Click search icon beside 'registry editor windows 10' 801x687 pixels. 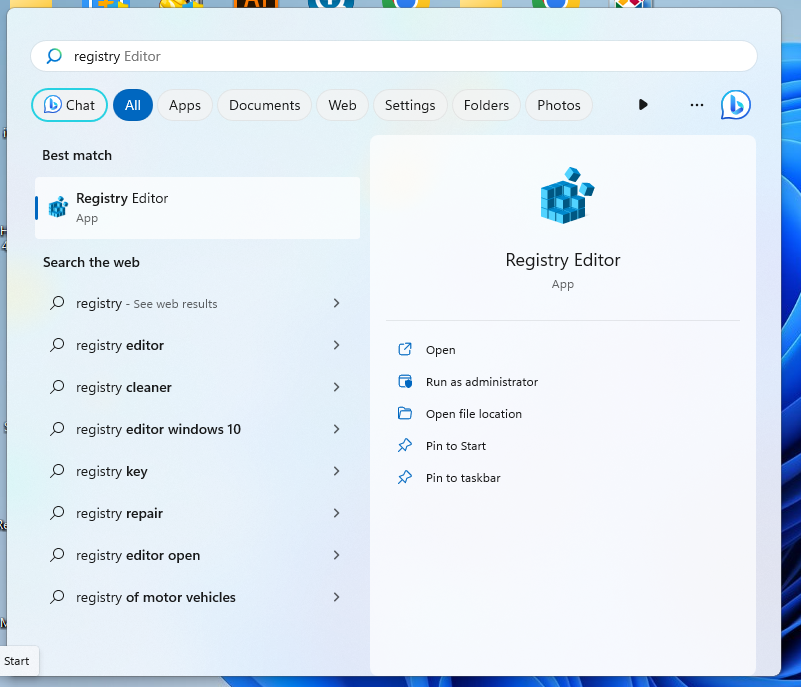(57, 429)
